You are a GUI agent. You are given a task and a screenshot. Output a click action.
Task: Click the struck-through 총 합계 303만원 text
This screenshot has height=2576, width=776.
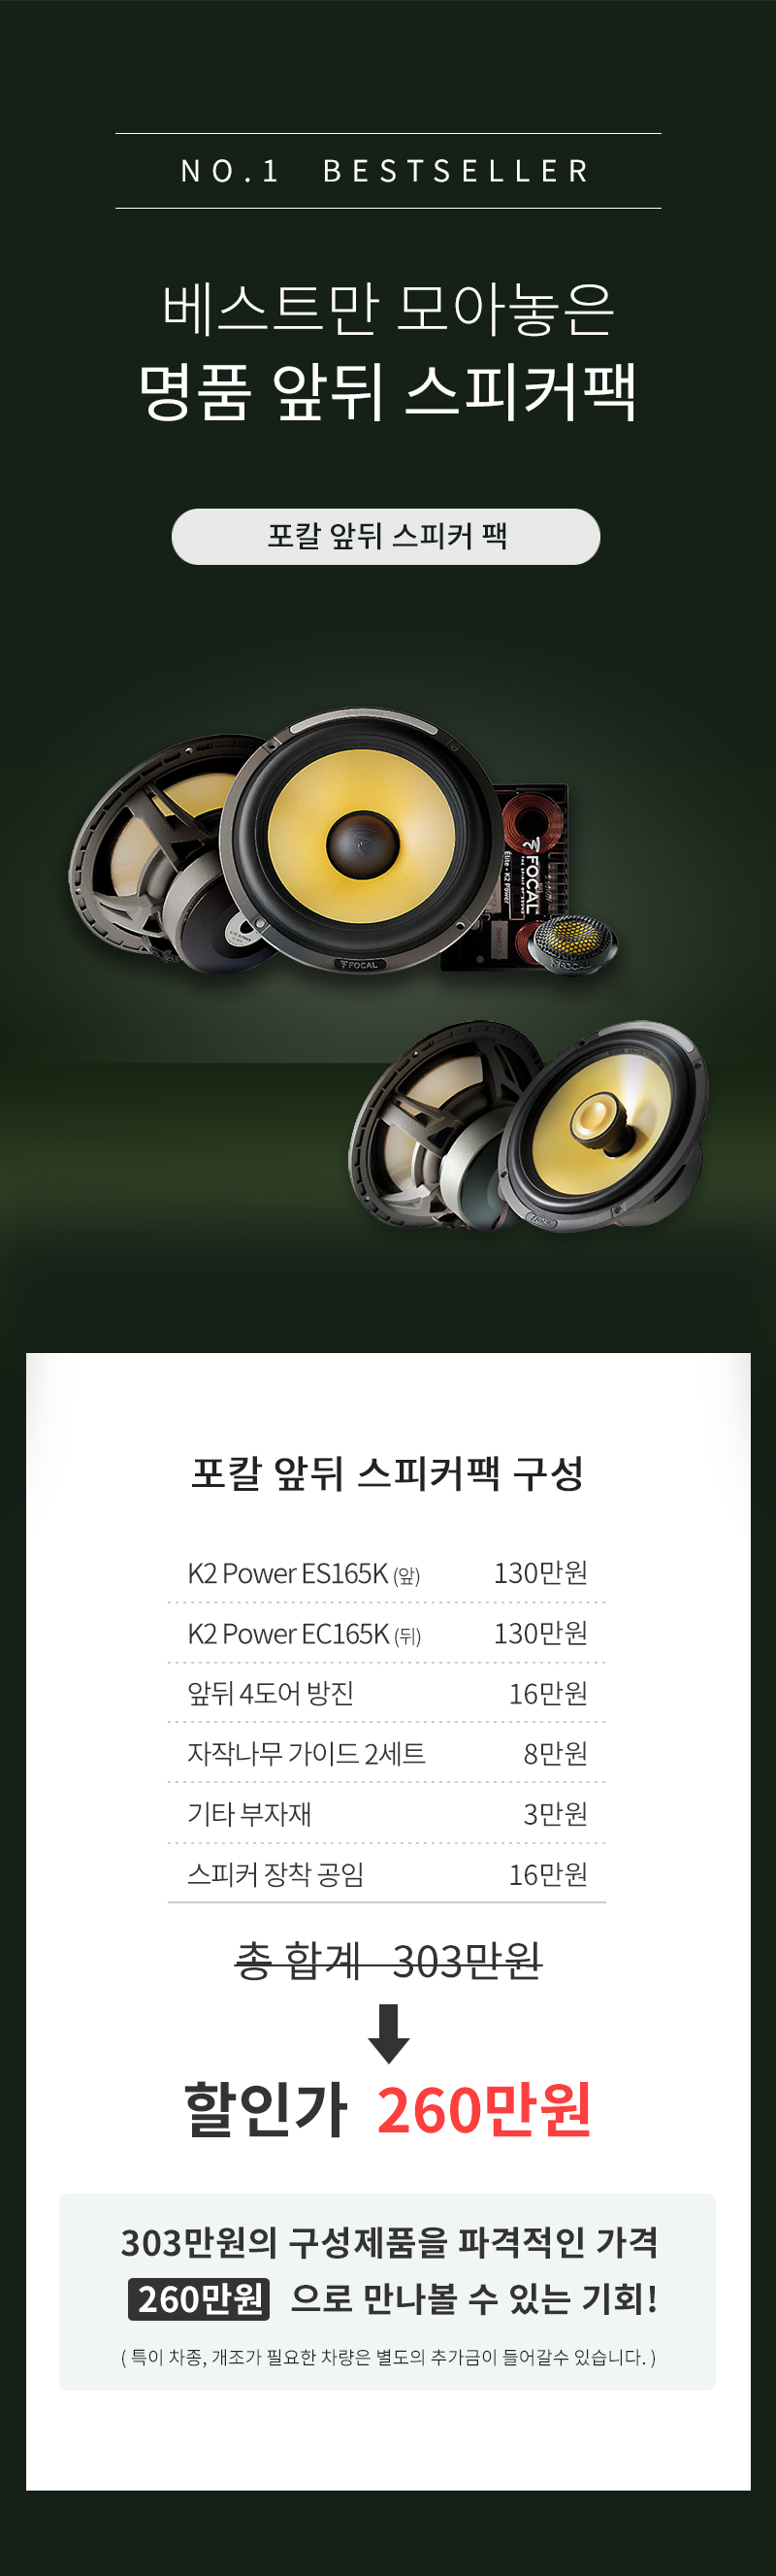(x=388, y=1960)
